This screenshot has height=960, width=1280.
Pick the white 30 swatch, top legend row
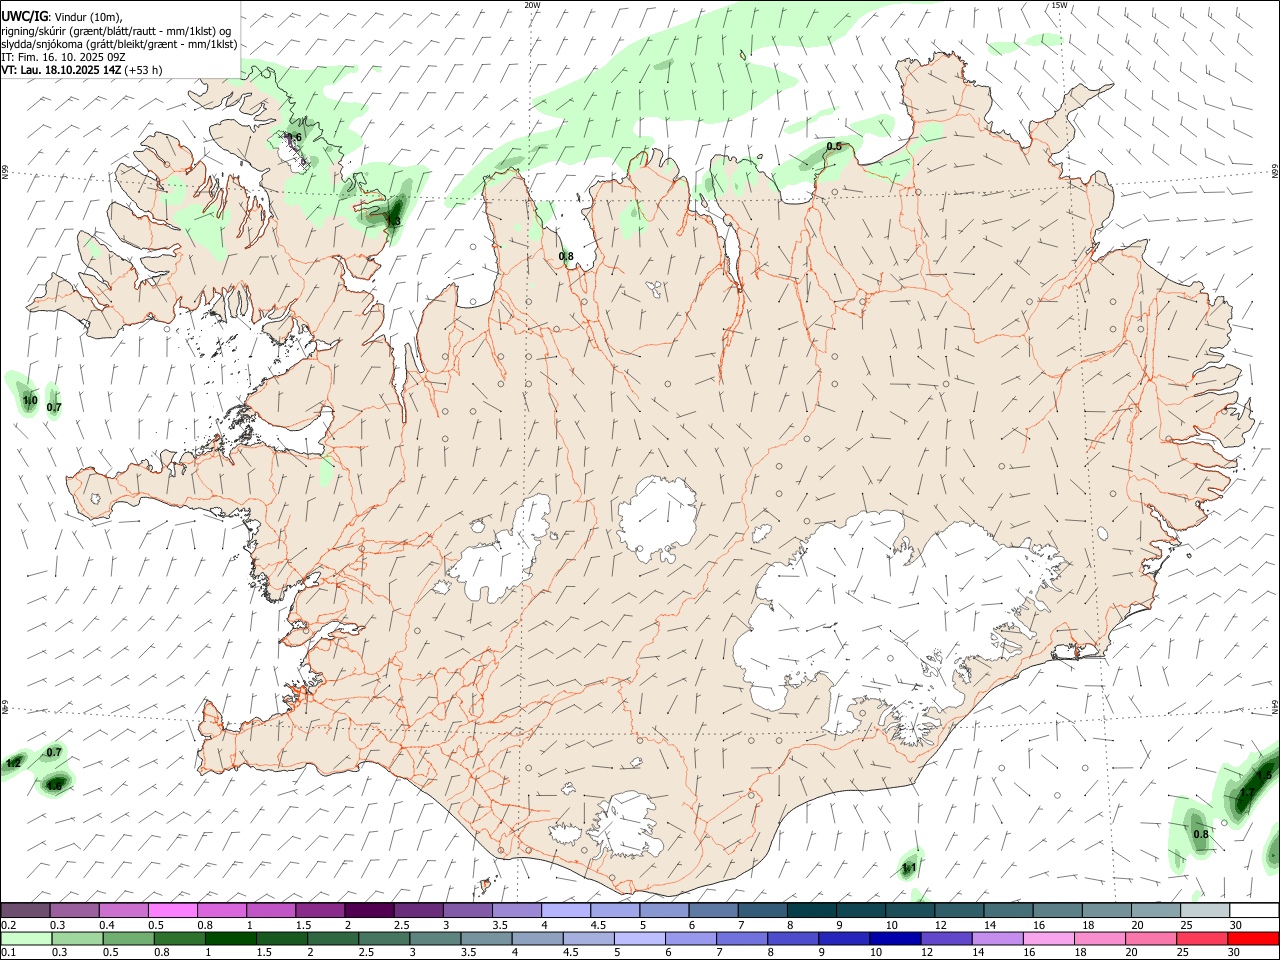pos(1254,911)
